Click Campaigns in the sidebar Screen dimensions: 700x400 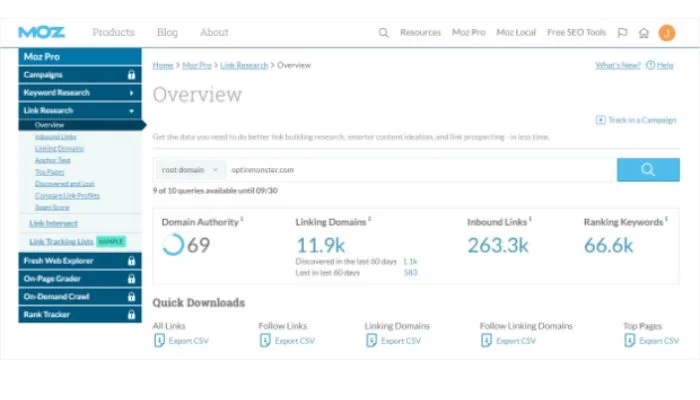(x=43, y=75)
